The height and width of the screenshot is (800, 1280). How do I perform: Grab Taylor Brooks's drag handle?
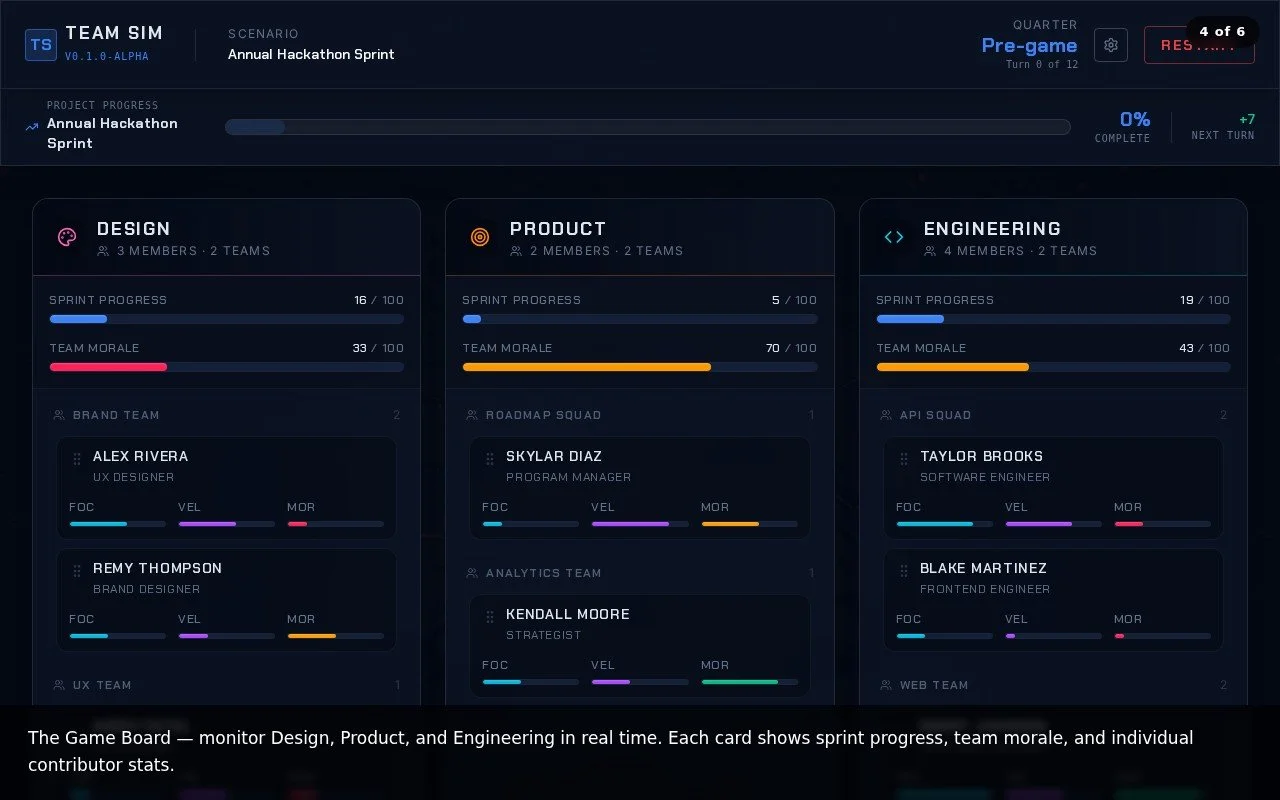[x=904, y=459]
